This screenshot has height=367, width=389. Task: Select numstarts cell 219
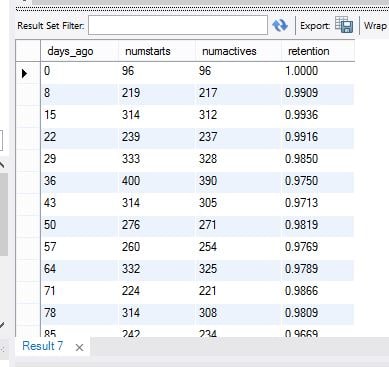point(157,93)
